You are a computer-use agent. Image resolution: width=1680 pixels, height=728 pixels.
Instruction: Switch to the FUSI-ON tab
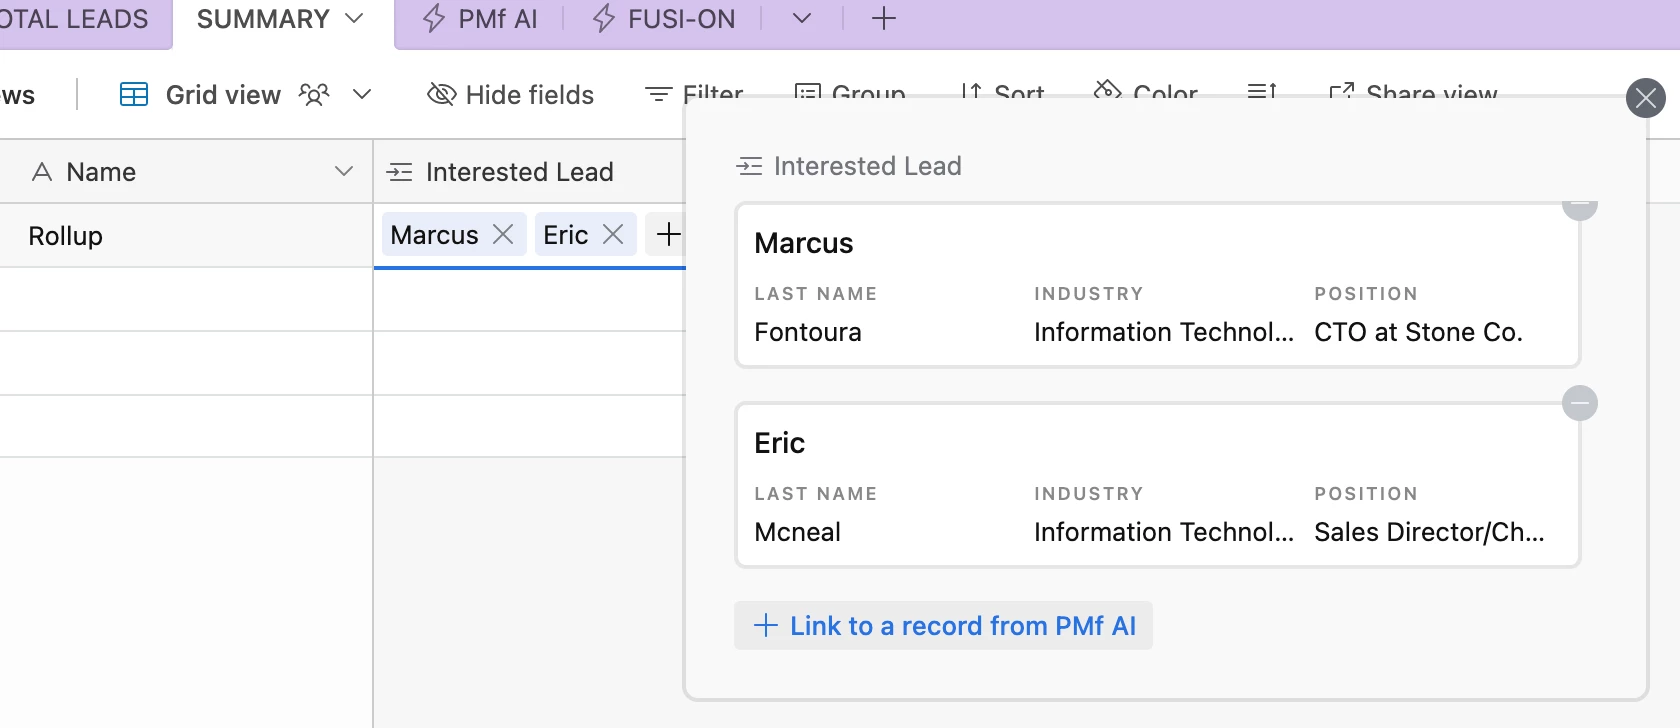[x=664, y=19]
